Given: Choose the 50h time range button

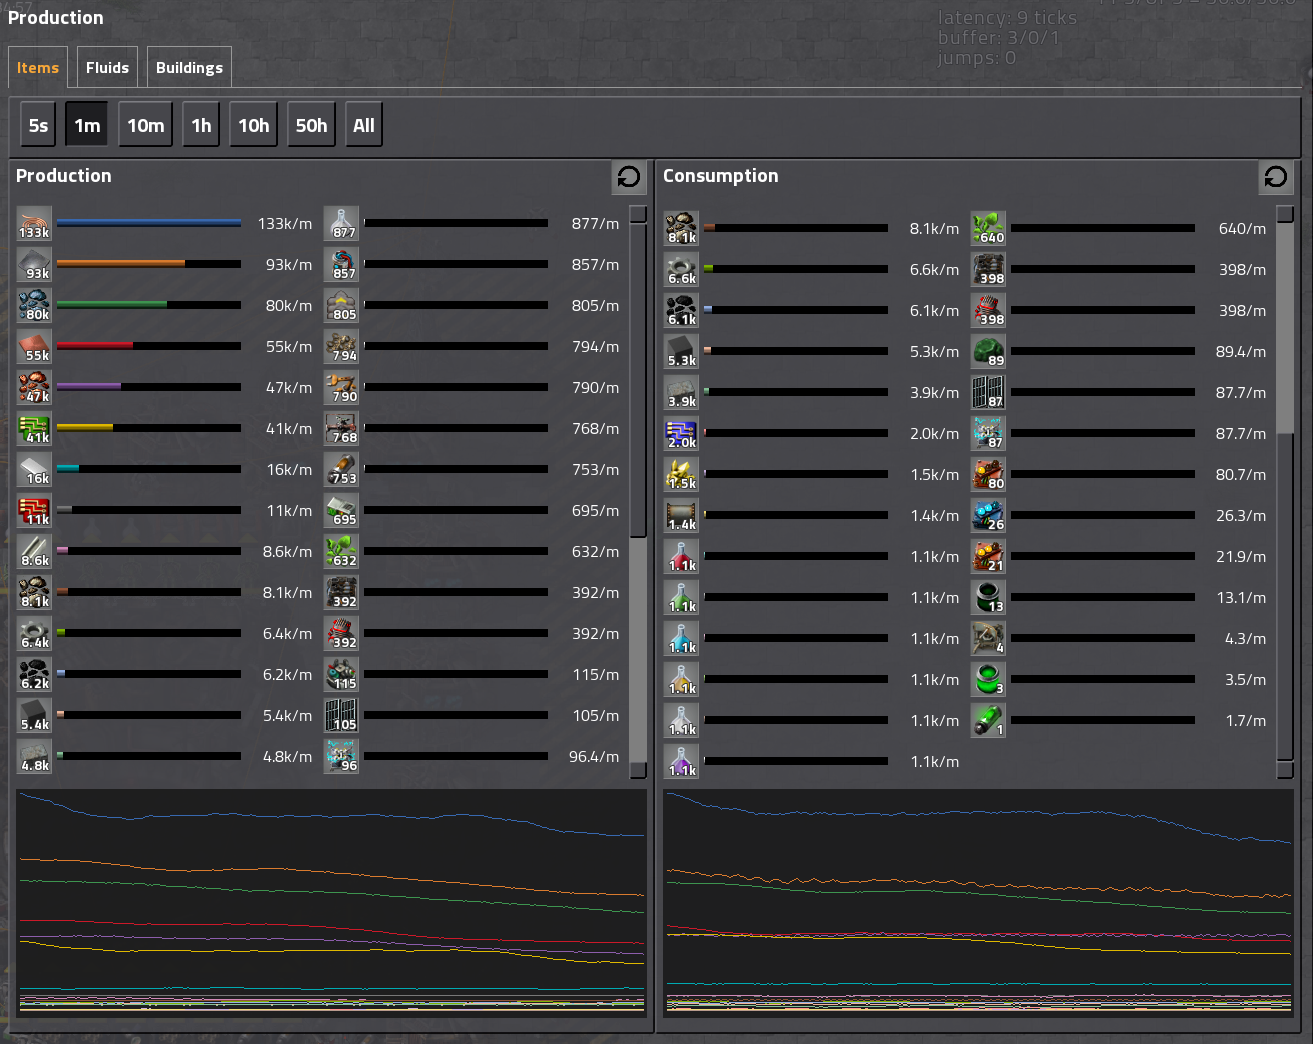Looking at the screenshot, I should [311, 126].
